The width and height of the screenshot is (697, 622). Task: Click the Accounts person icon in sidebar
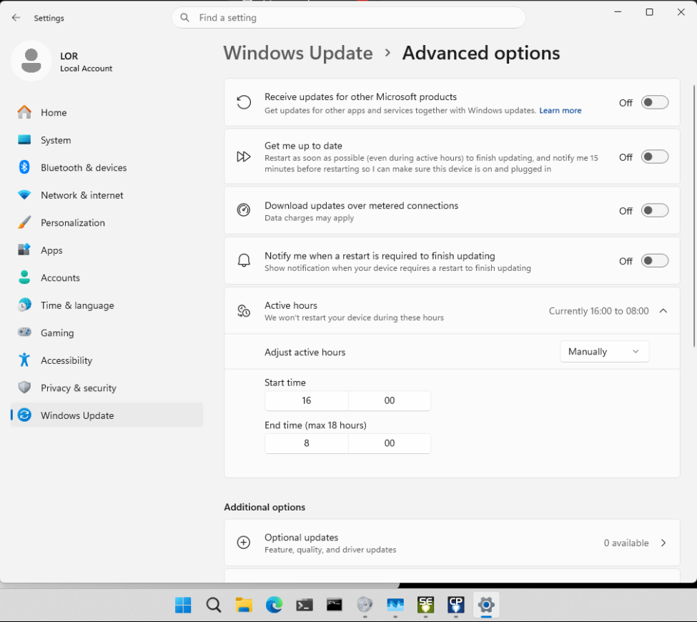click(x=24, y=277)
